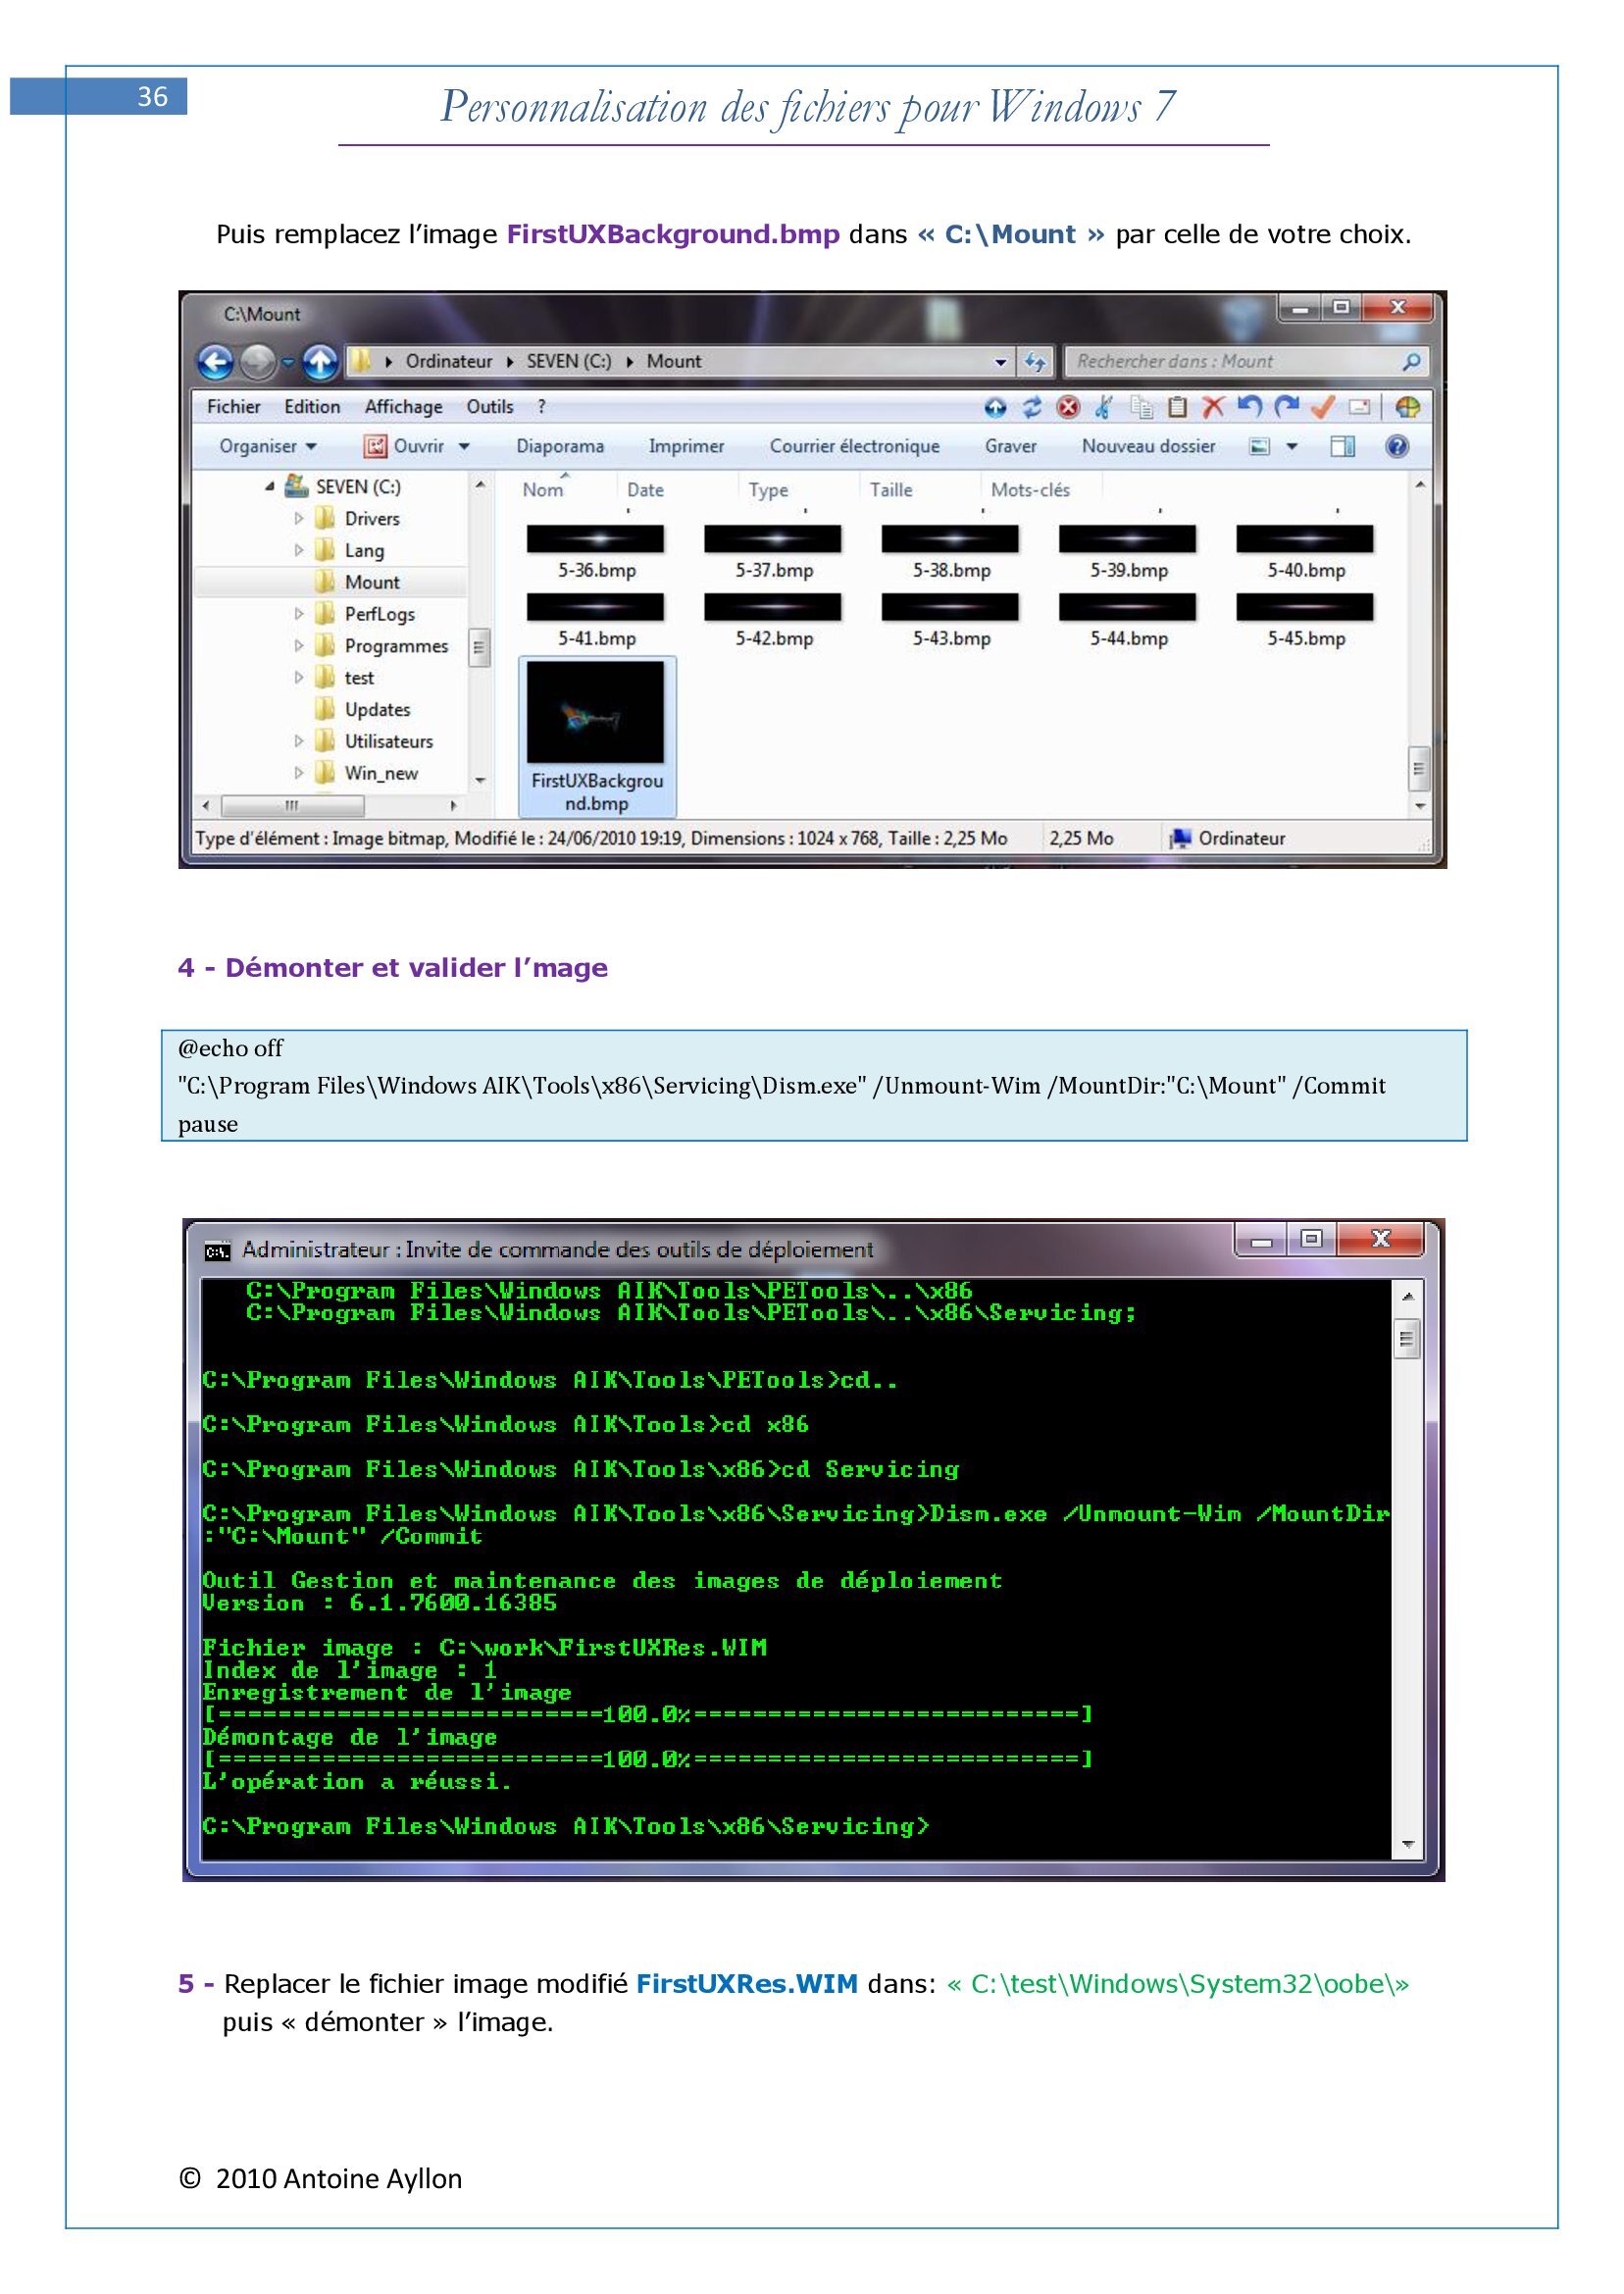Open the ? help menu

pos(541,407)
